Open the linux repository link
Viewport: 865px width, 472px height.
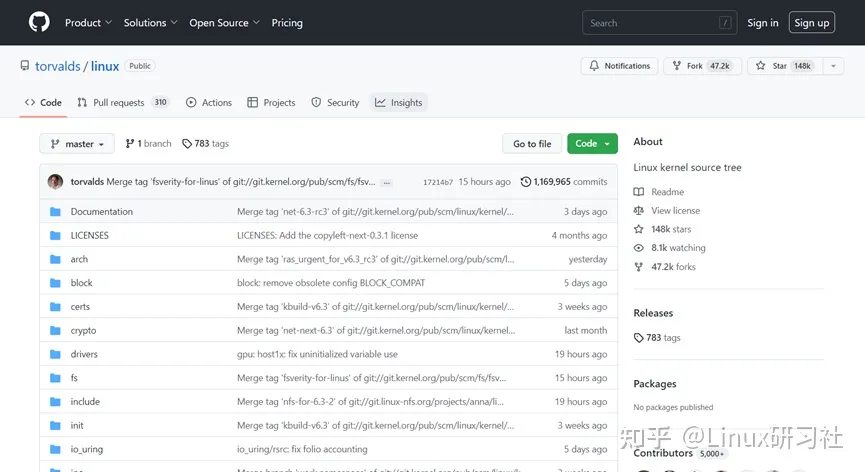pyautogui.click(x=105, y=66)
